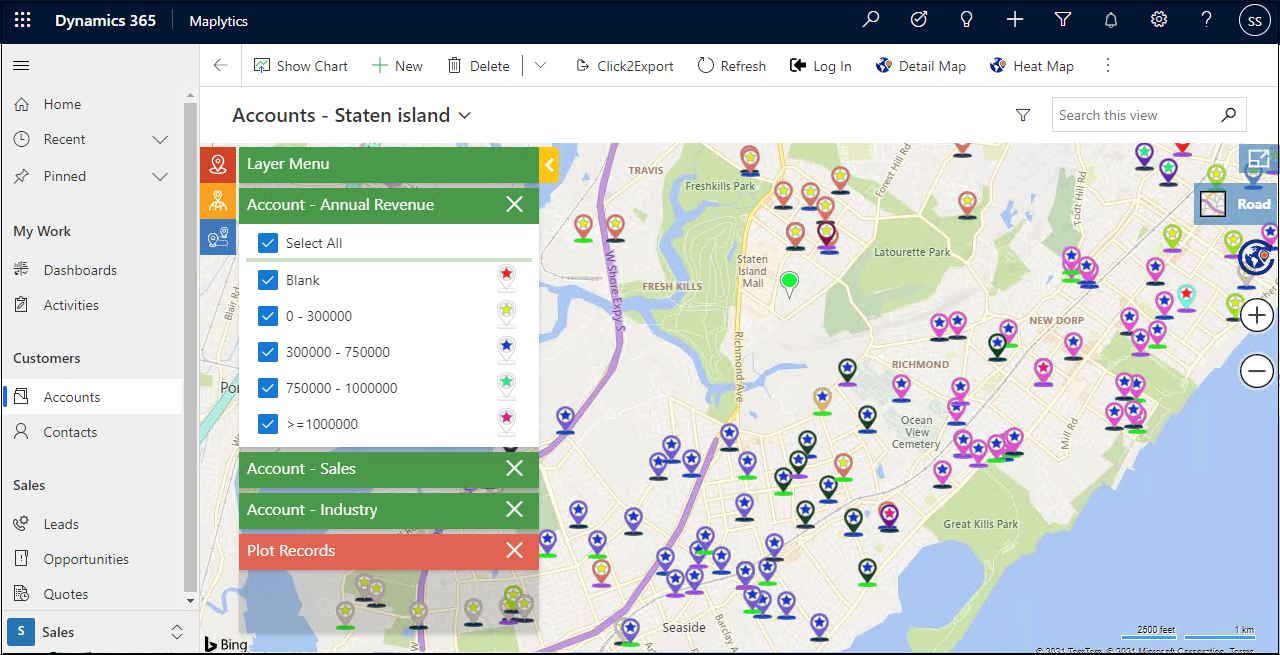
Task: Open the view filter funnel icon
Action: pyautogui.click(x=1023, y=115)
